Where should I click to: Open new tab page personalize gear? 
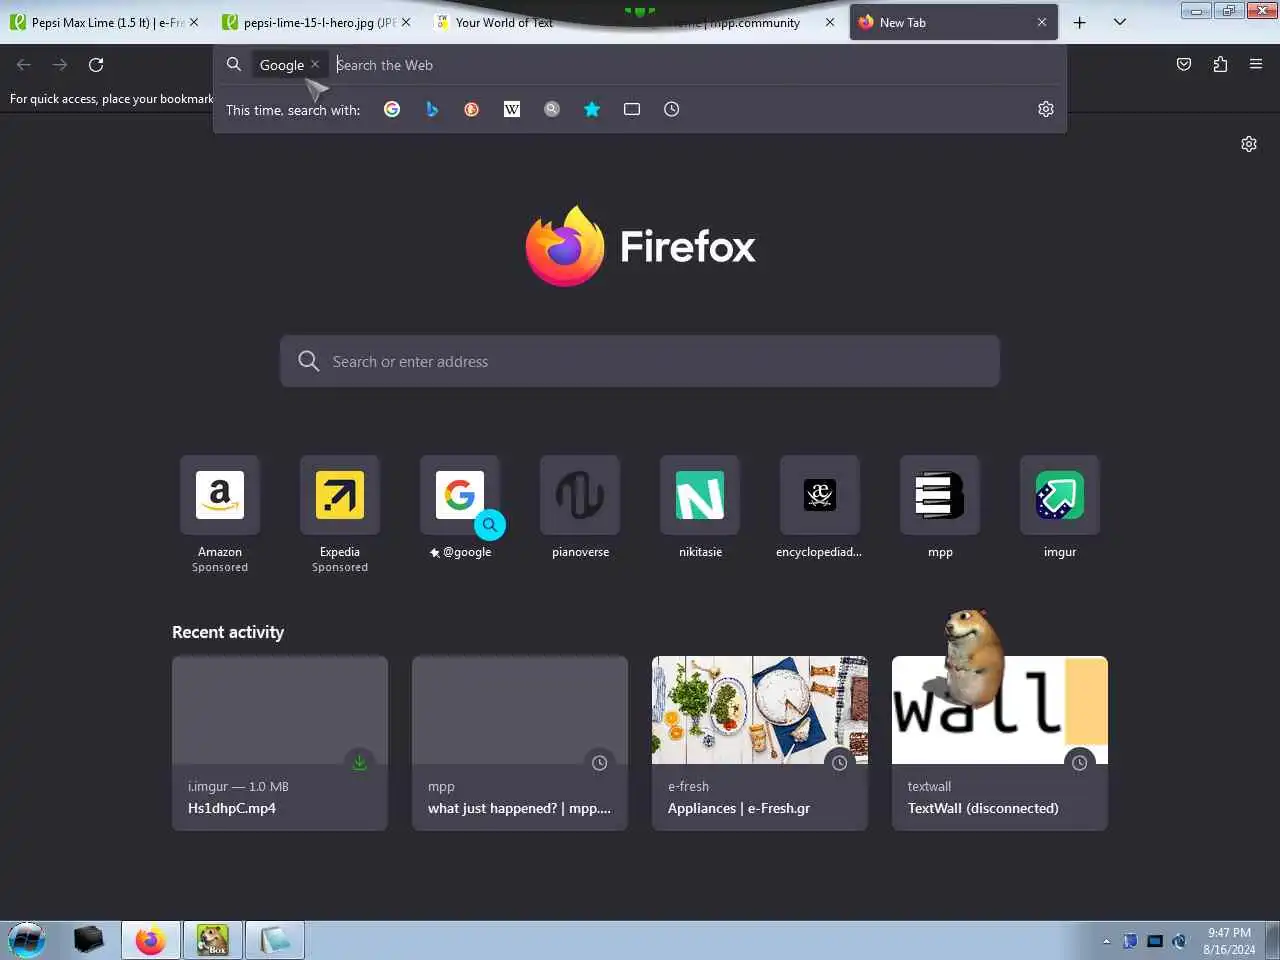tap(1249, 144)
